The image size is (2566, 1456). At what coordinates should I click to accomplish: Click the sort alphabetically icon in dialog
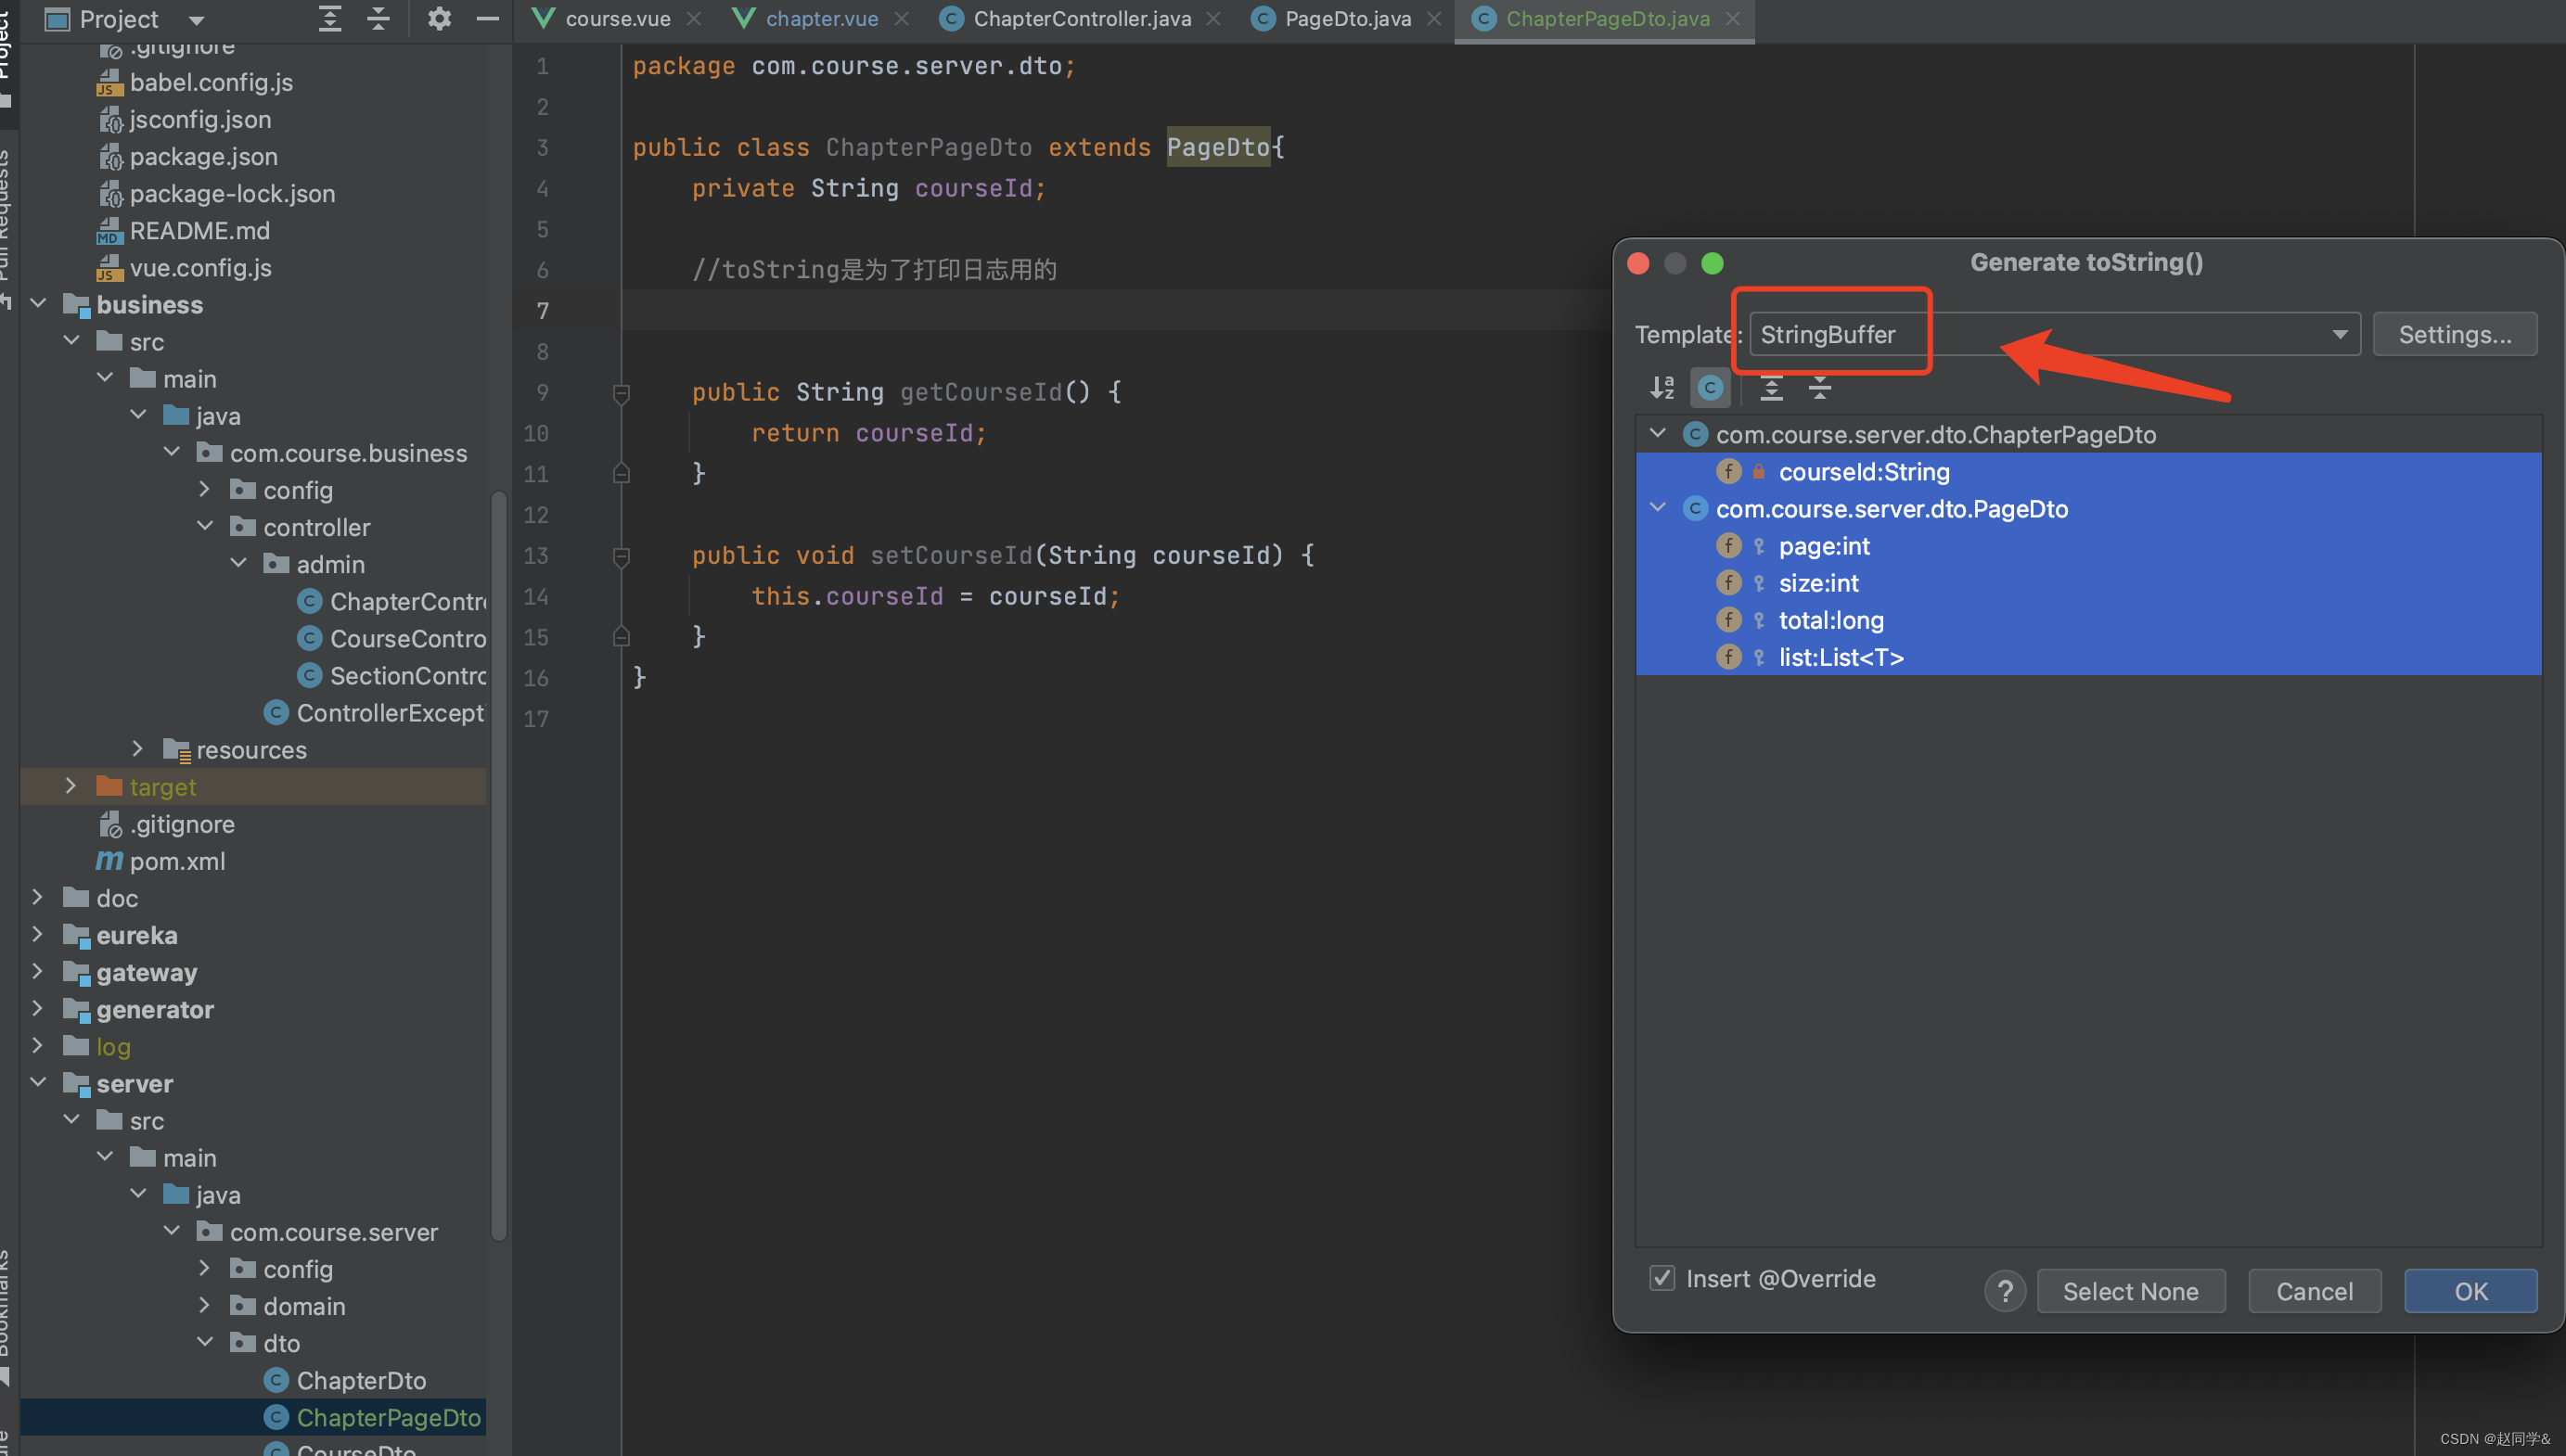[x=1662, y=388]
